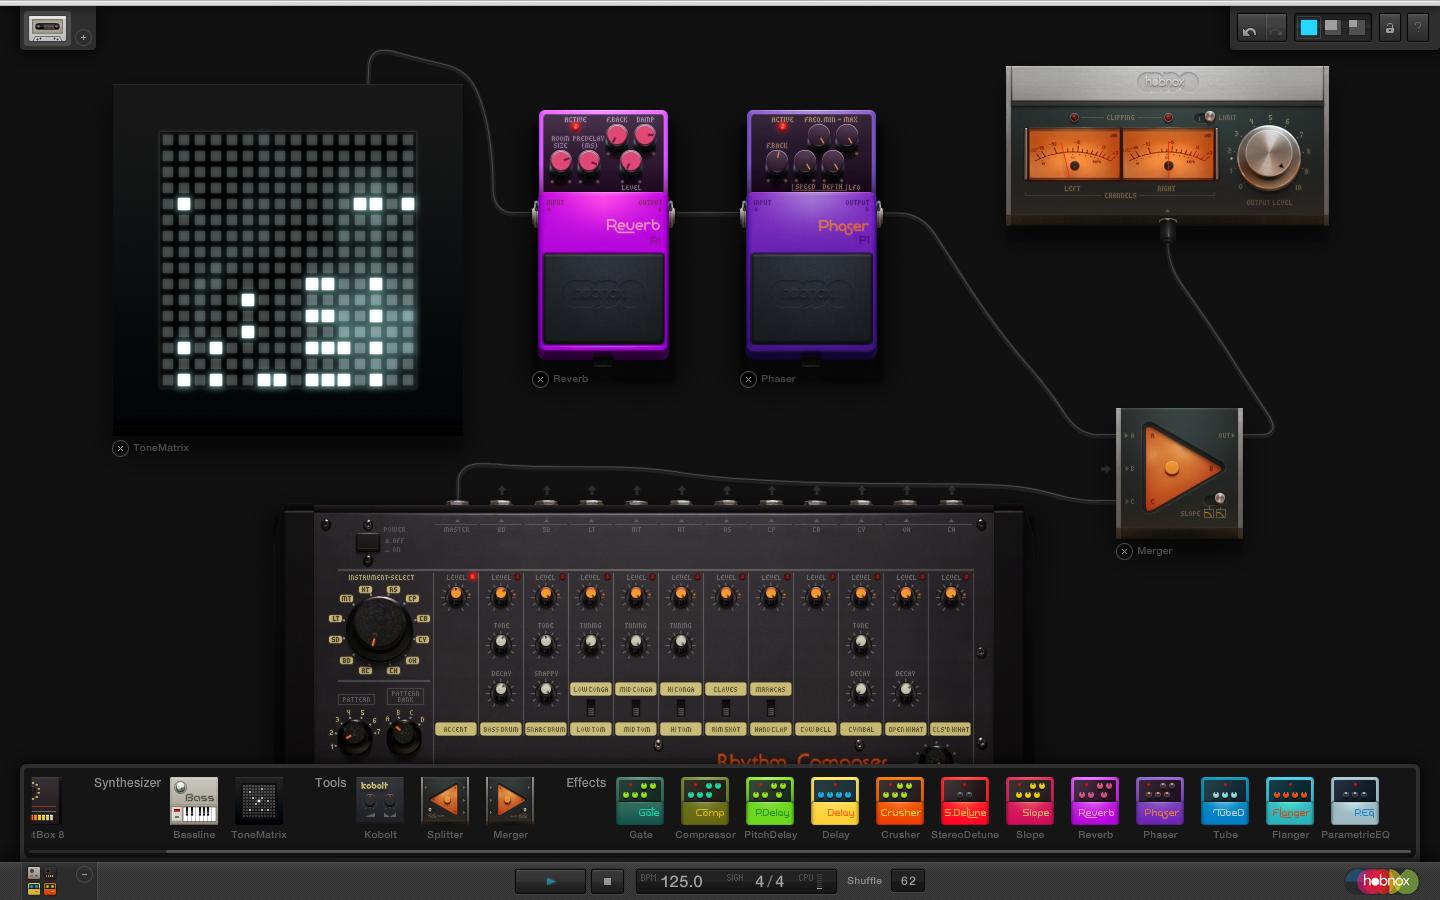Remove the Merger device using its X
Viewport: 1440px width, 900px height.
click(x=1124, y=551)
